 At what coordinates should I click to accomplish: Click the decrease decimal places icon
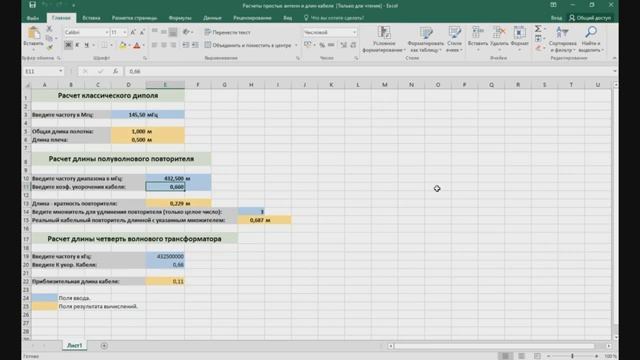(x=353, y=45)
